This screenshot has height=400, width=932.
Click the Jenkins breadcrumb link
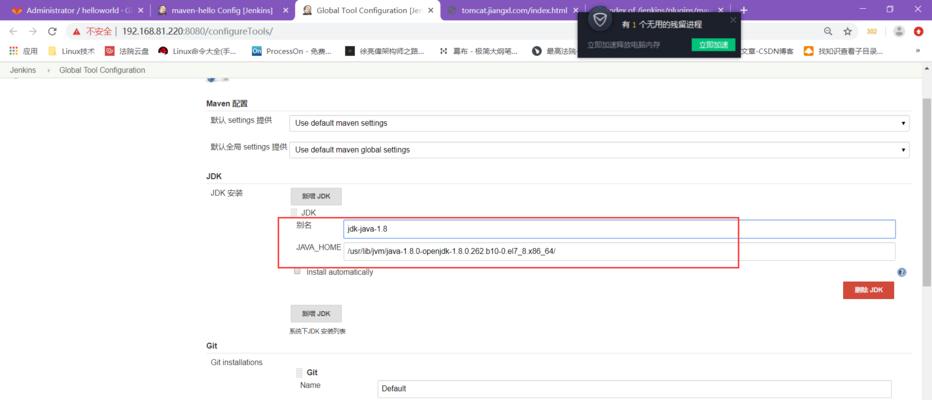coord(23,70)
